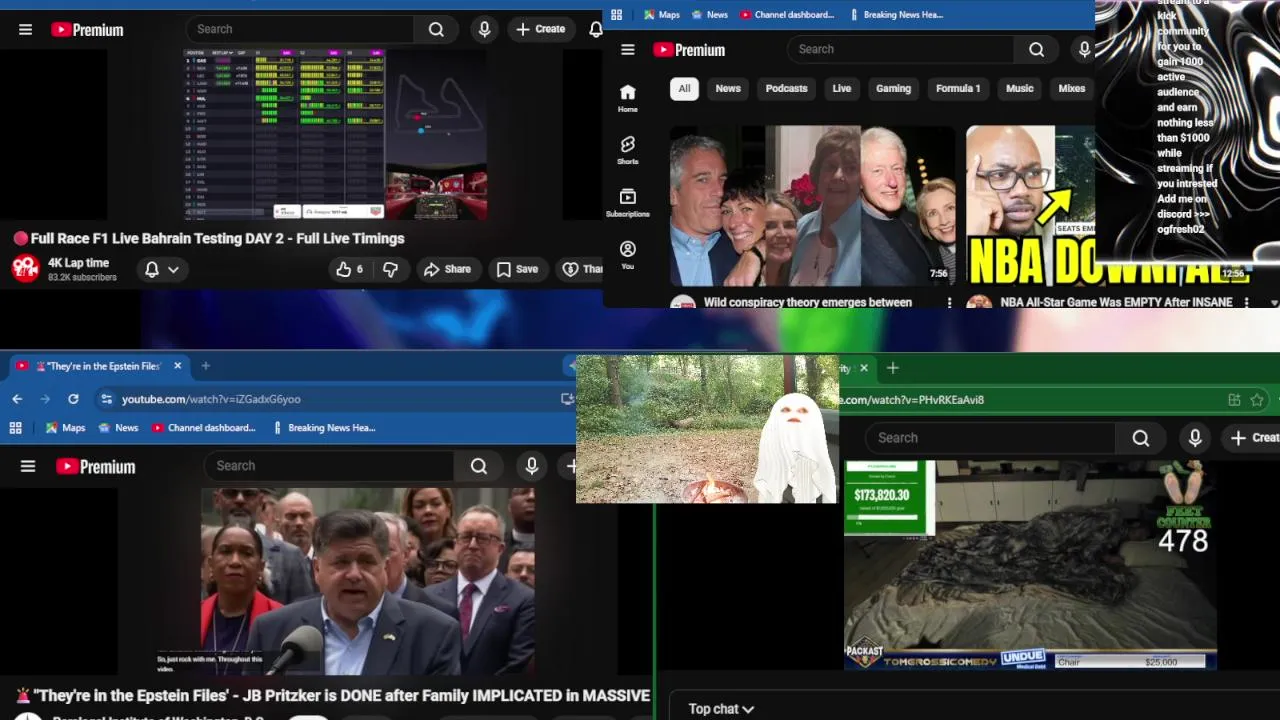Open Maps bookmark in top-right window
Screen dimensions: 1280x720
[x=661, y=15]
